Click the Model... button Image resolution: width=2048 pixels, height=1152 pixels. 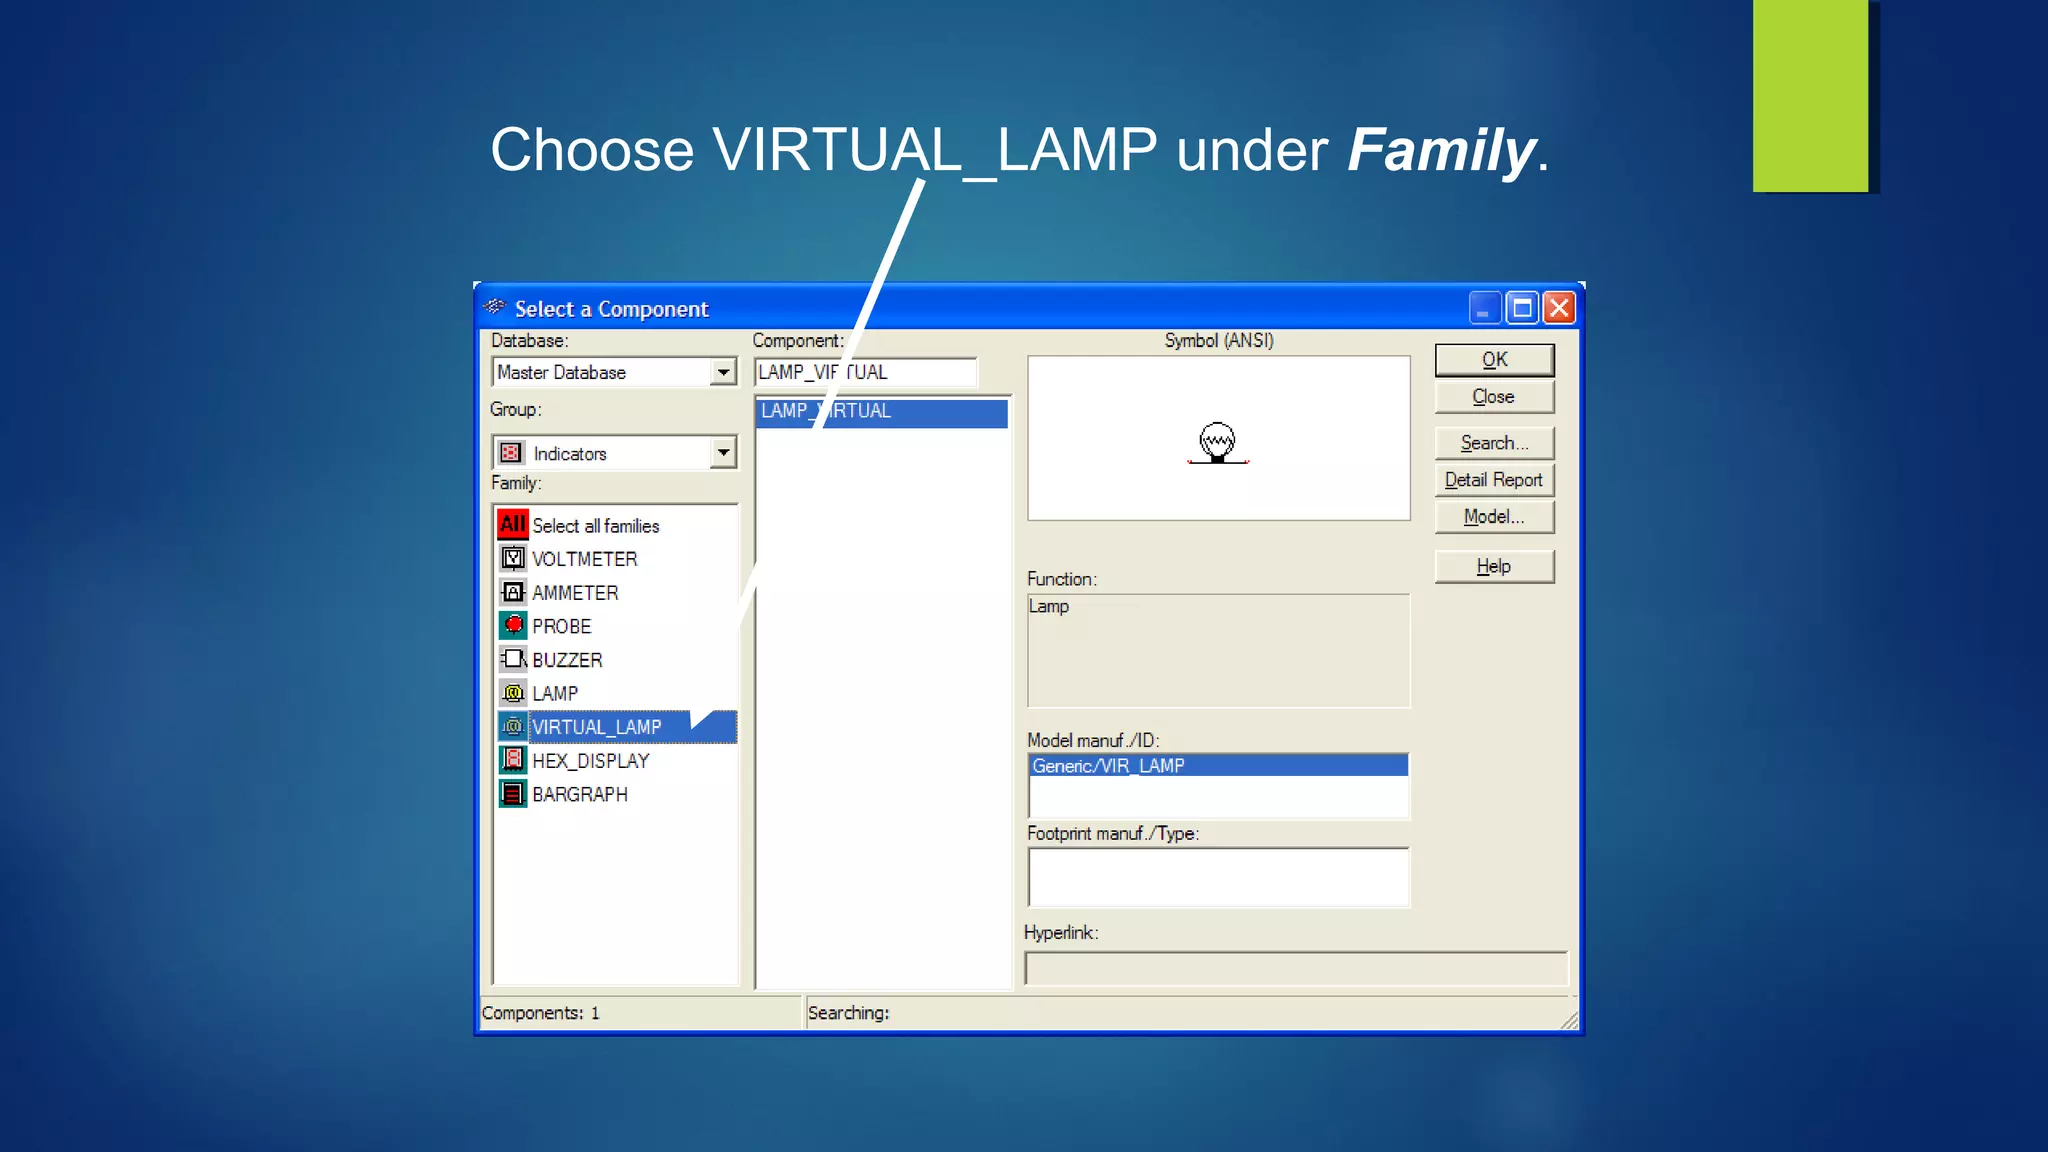point(1494,517)
